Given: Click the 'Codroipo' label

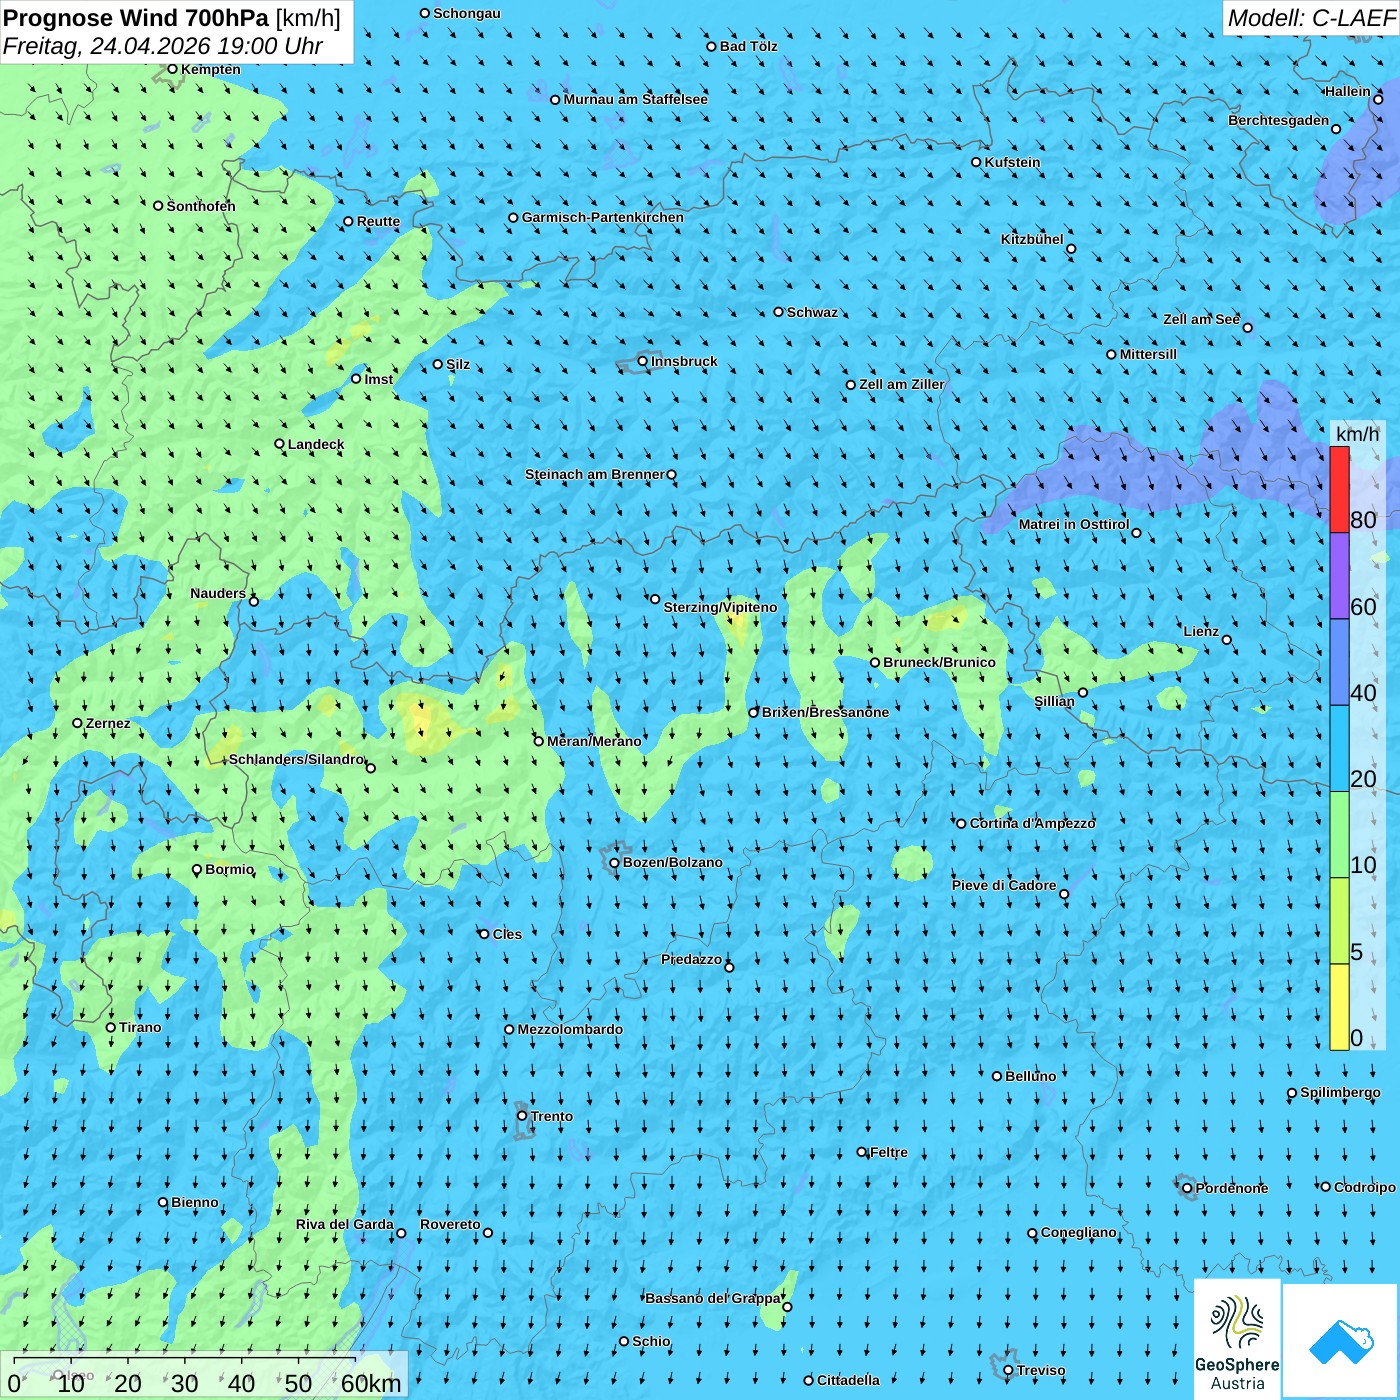Looking at the screenshot, I should (1365, 1187).
